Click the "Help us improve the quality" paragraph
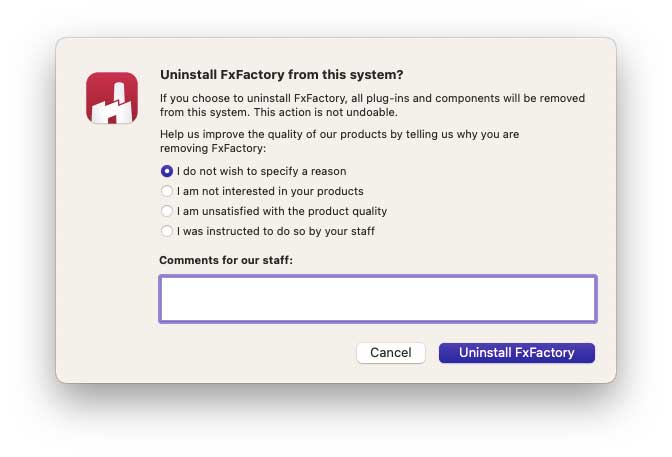 pyautogui.click(x=339, y=134)
